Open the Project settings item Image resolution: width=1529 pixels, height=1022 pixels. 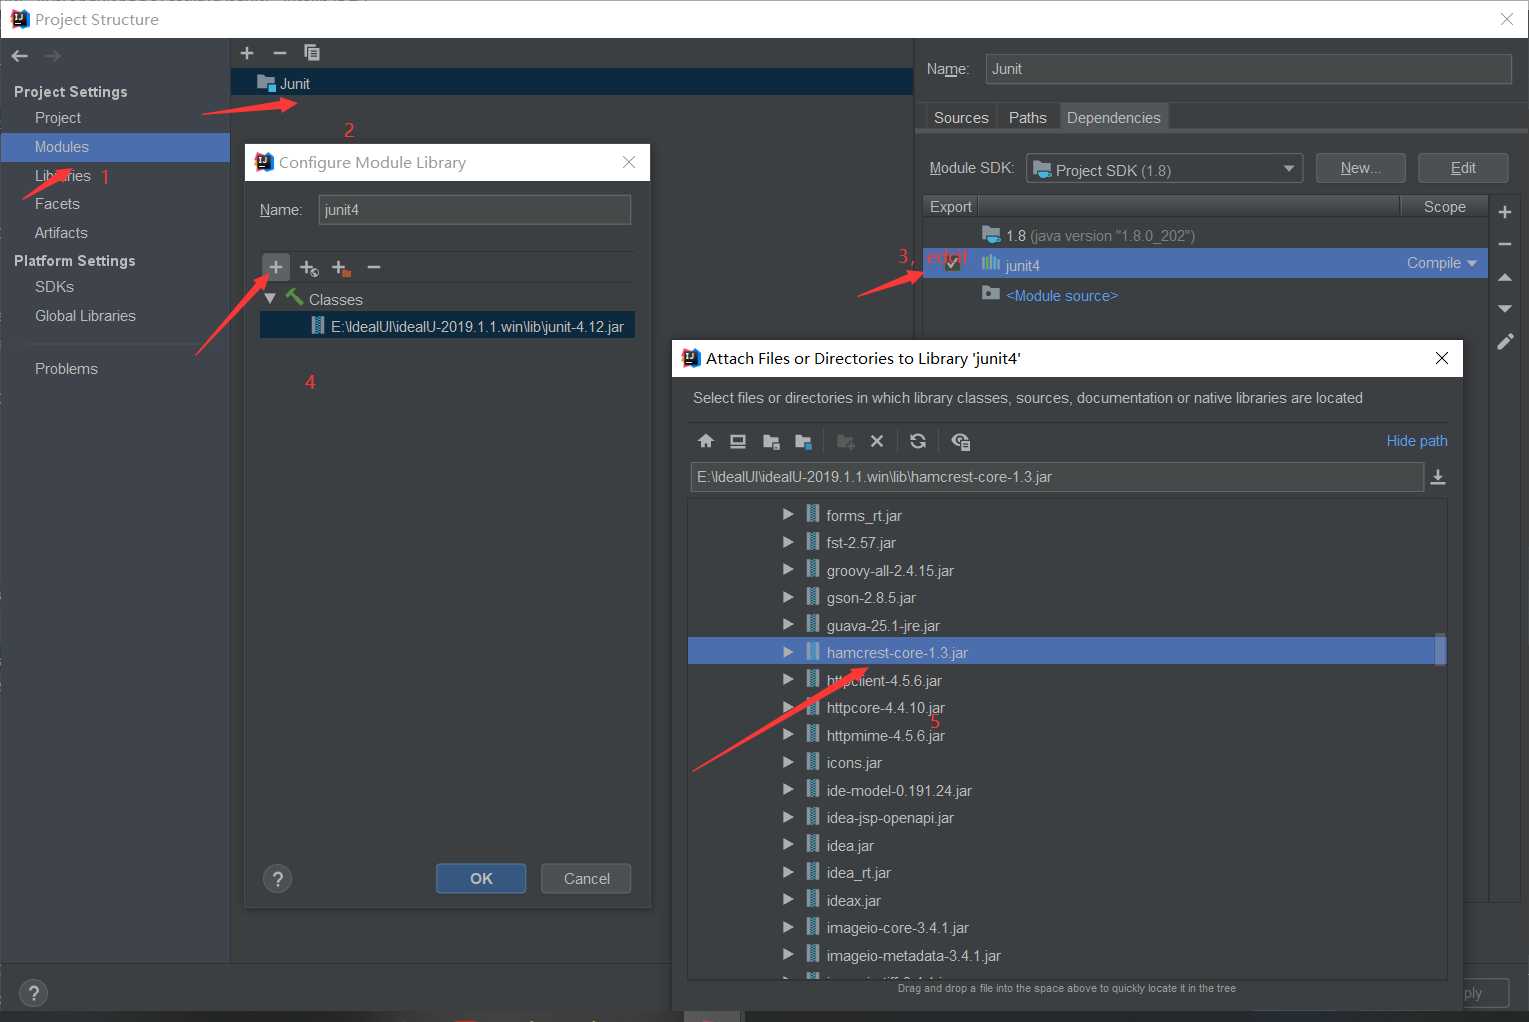tap(58, 118)
